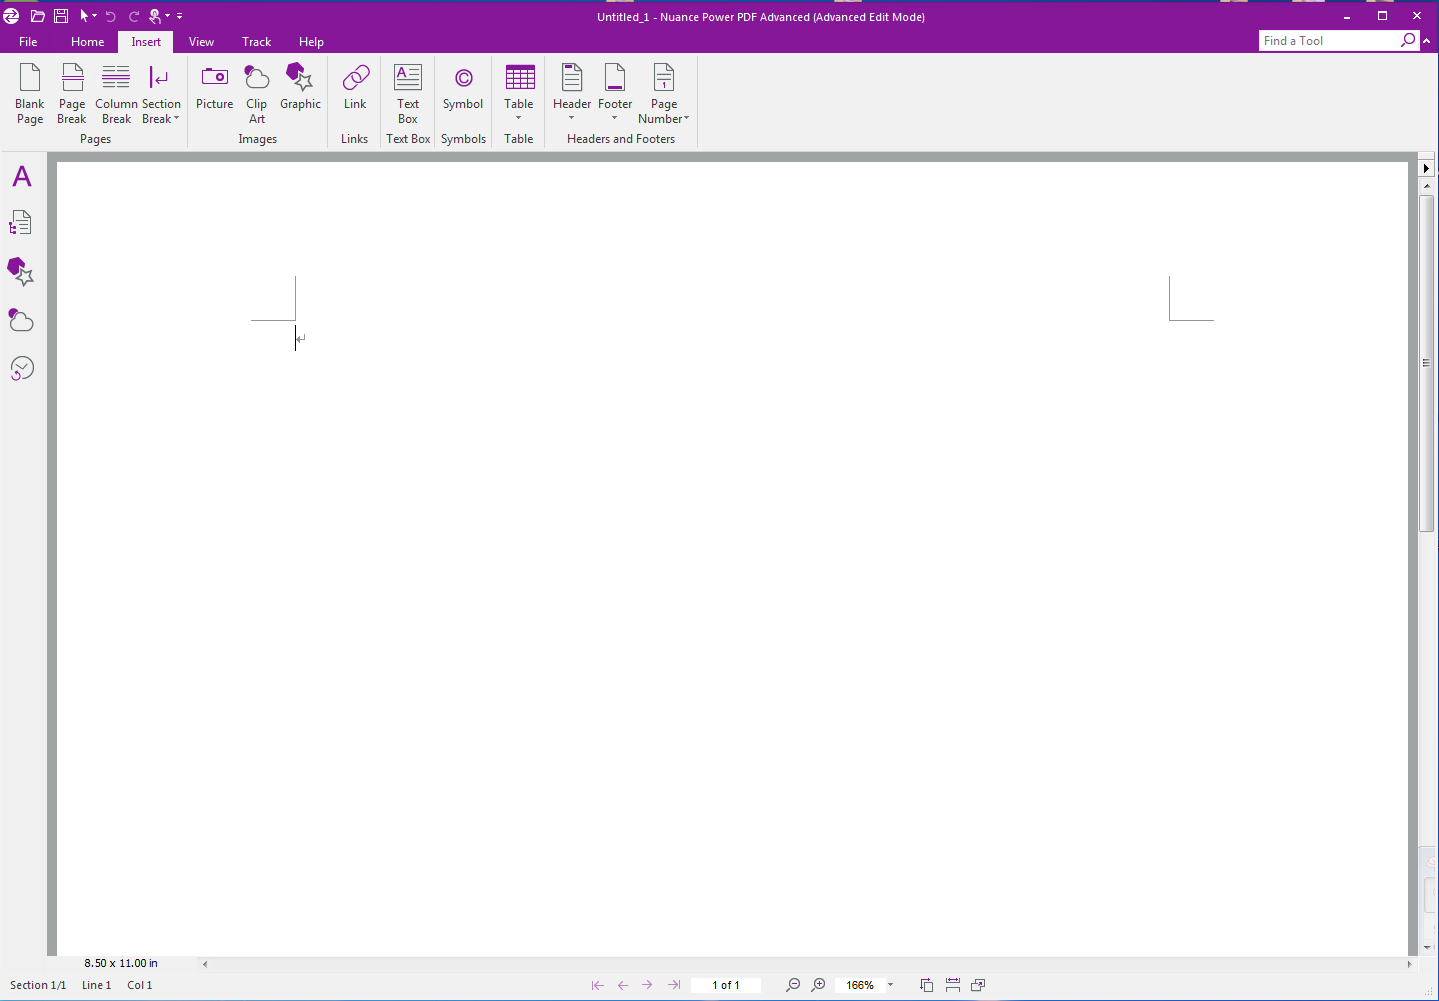Insert a Column Break
The height and width of the screenshot is (1001, 1439).
click(116, 93)
